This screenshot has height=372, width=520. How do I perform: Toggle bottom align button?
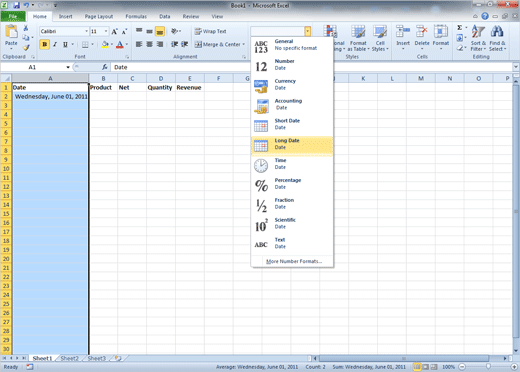click(x=160, y=31)
